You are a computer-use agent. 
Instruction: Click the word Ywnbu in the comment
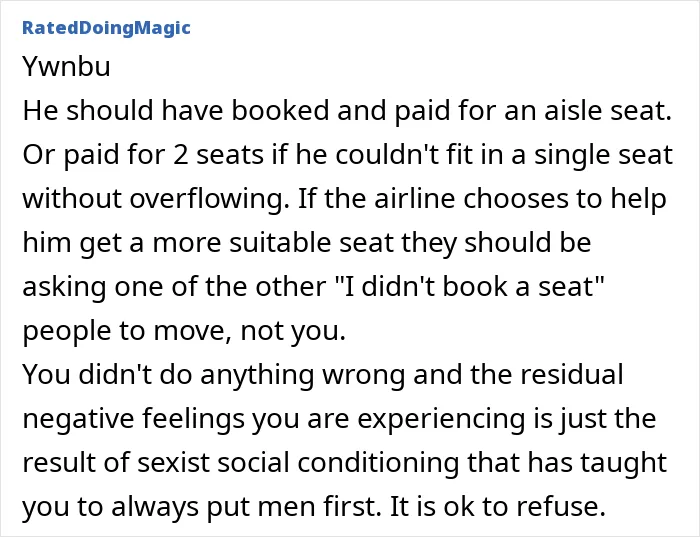tap(67, 67)
